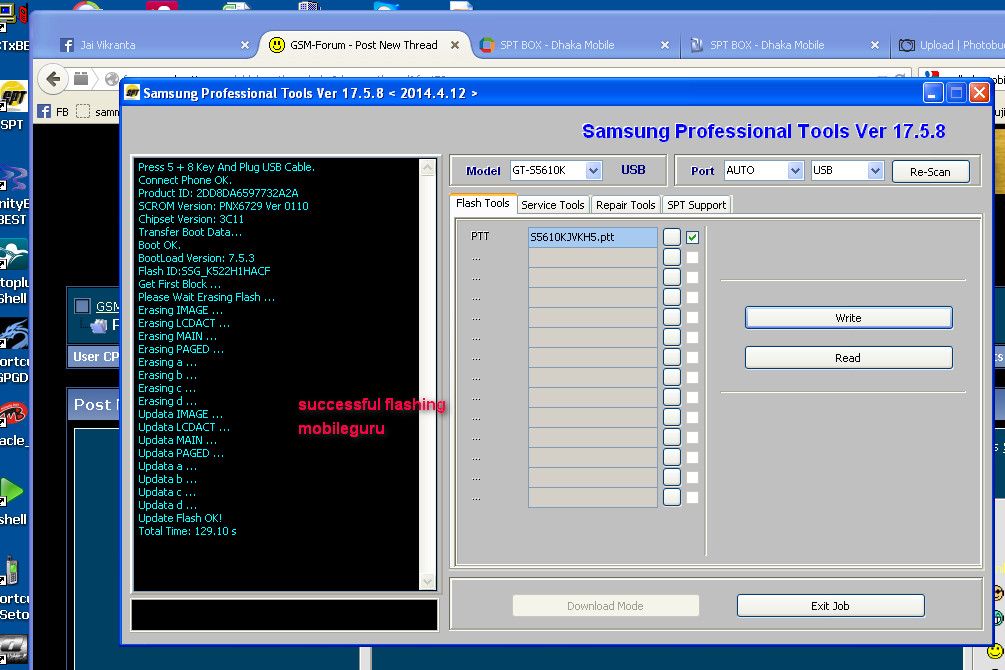The image size is (1005, 670).
Task: Switch to the SPT Support tab
Action: point(697,205)
